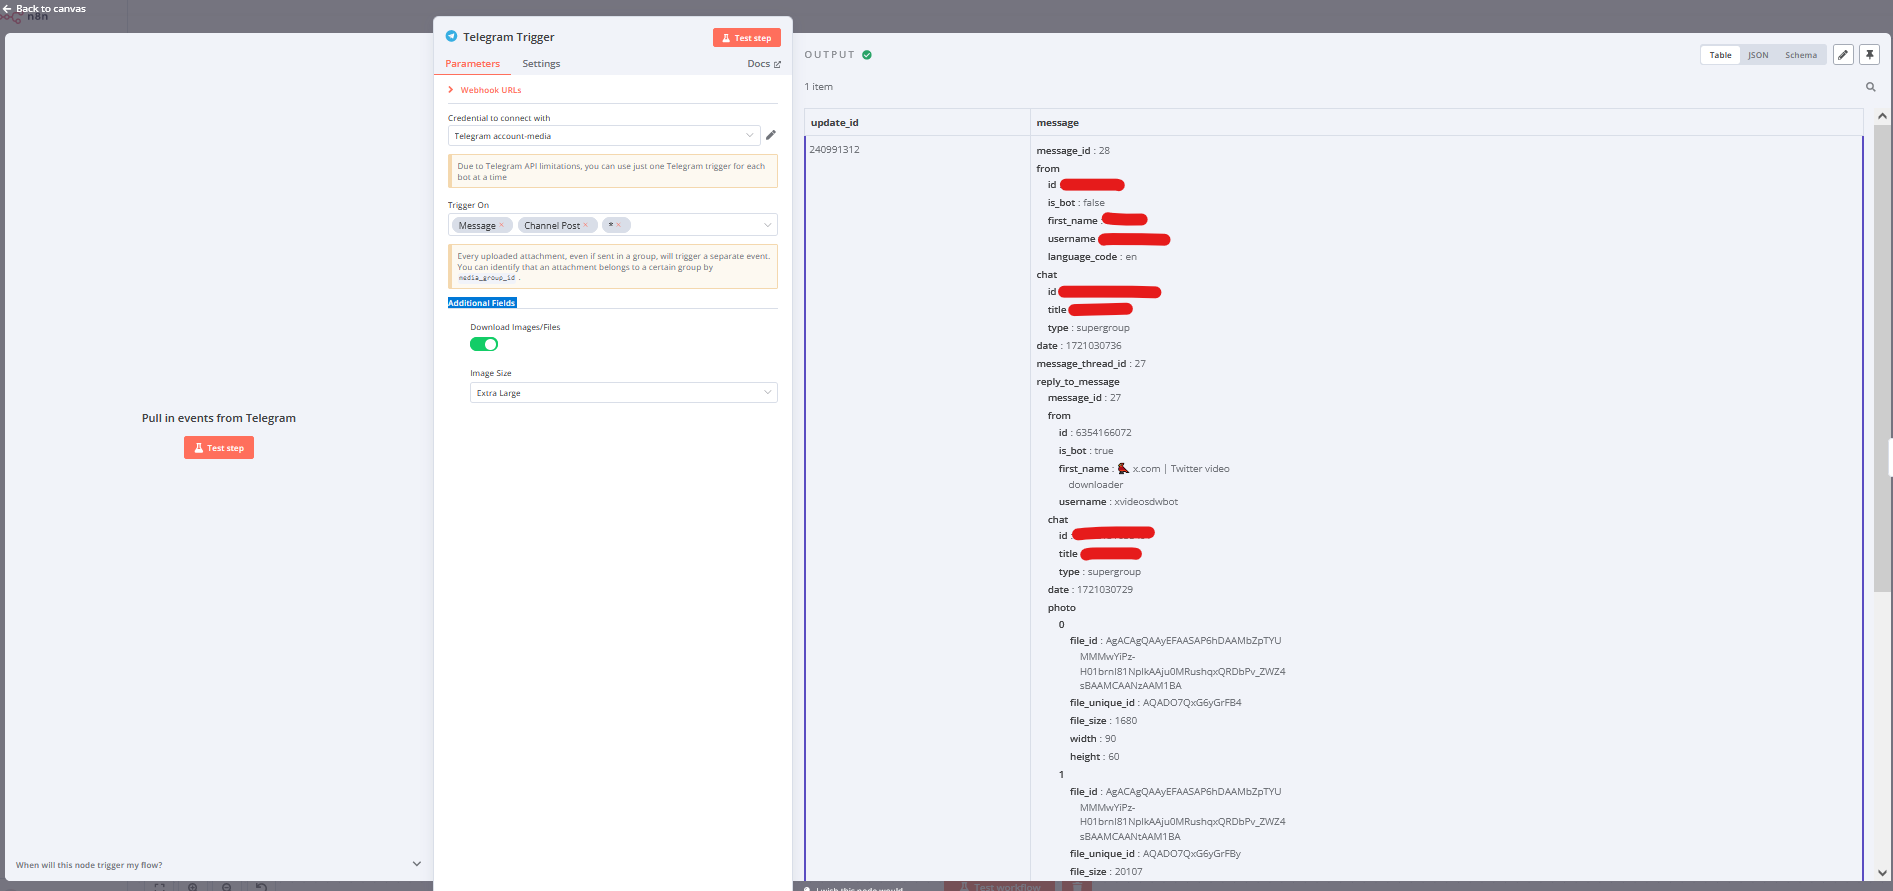The width and height of the screenshot is (1893, 891).
Task: Click 'message_id : 28' in output
Action: pos(1073,151)
